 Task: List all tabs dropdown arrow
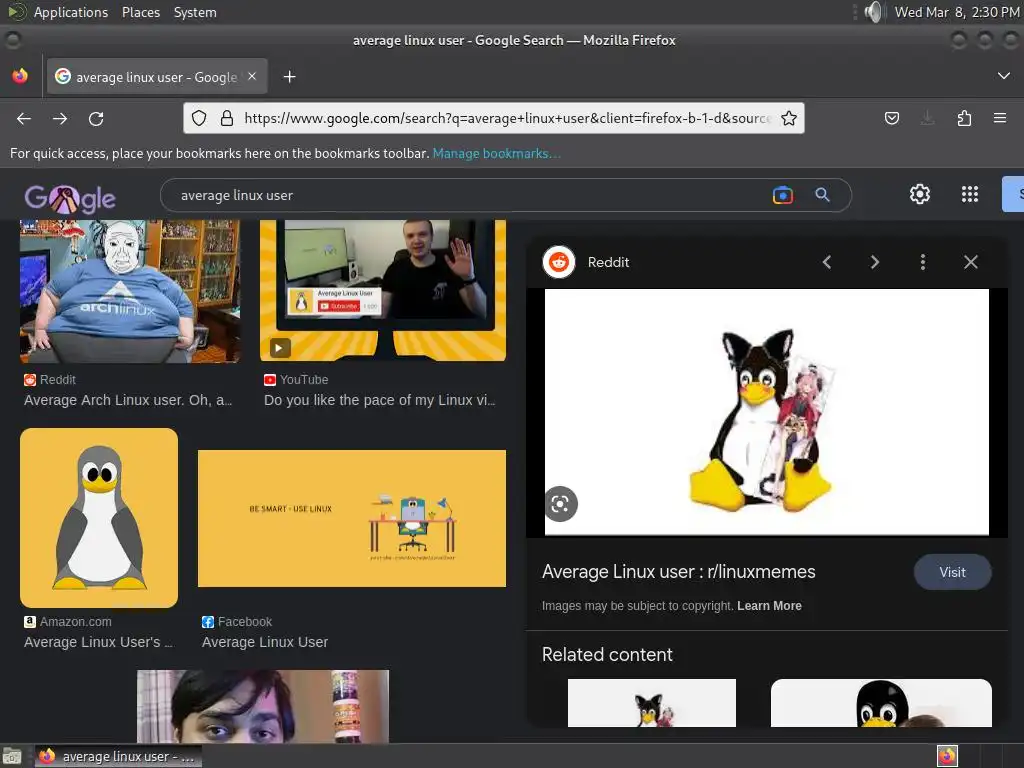pos(1004,76)
